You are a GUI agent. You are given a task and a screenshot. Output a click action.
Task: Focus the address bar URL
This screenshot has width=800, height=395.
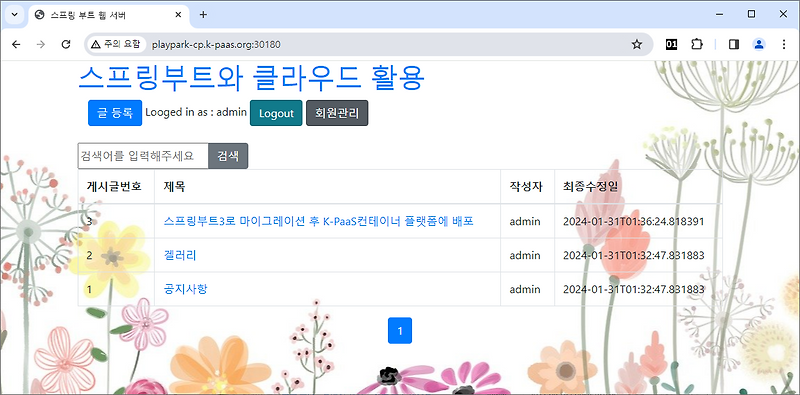tap(216, 45)
